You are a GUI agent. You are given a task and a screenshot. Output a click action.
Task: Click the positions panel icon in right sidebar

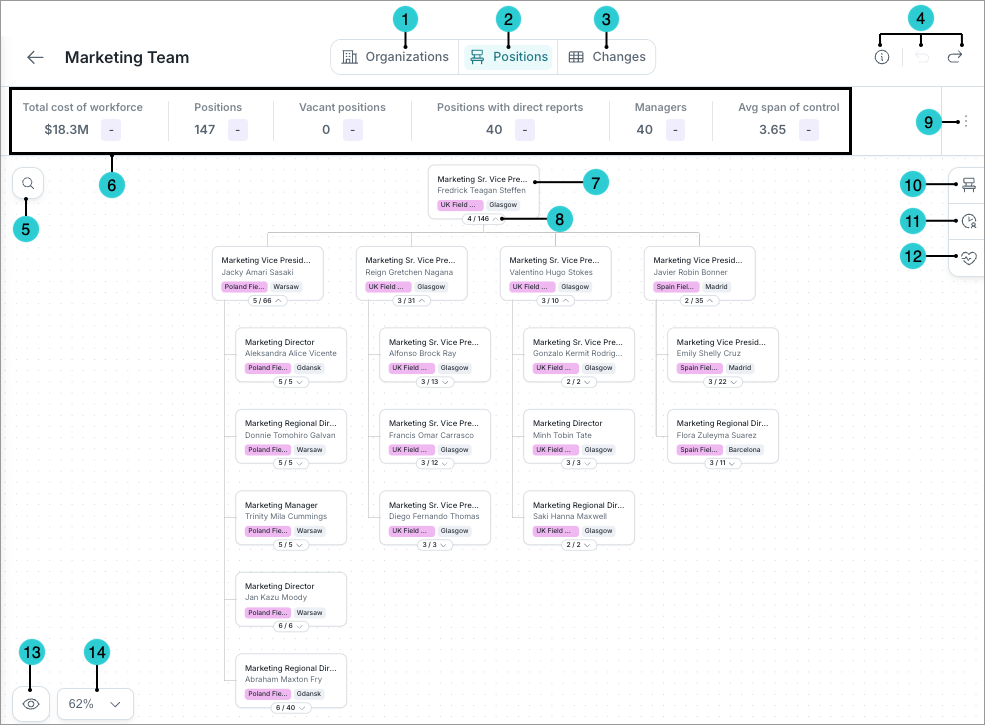click(968, 184)
